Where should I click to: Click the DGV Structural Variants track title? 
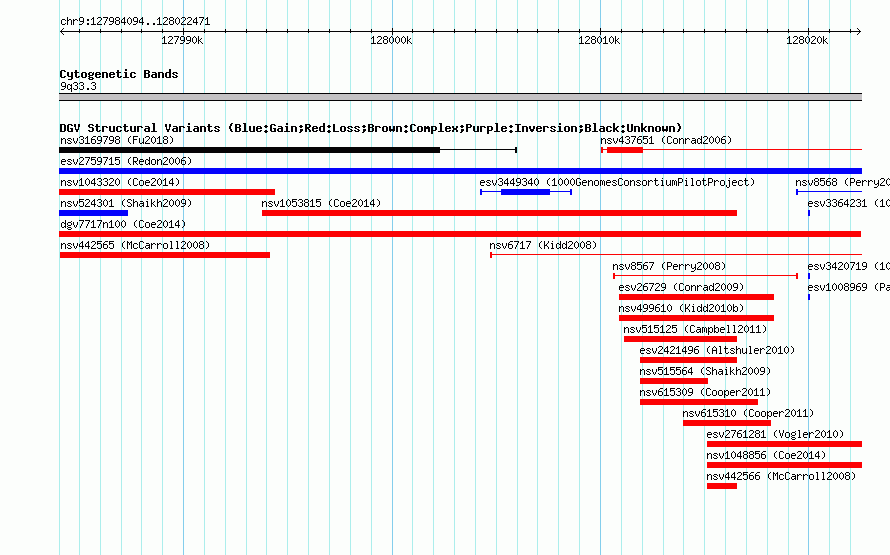(x=371, y=128)
